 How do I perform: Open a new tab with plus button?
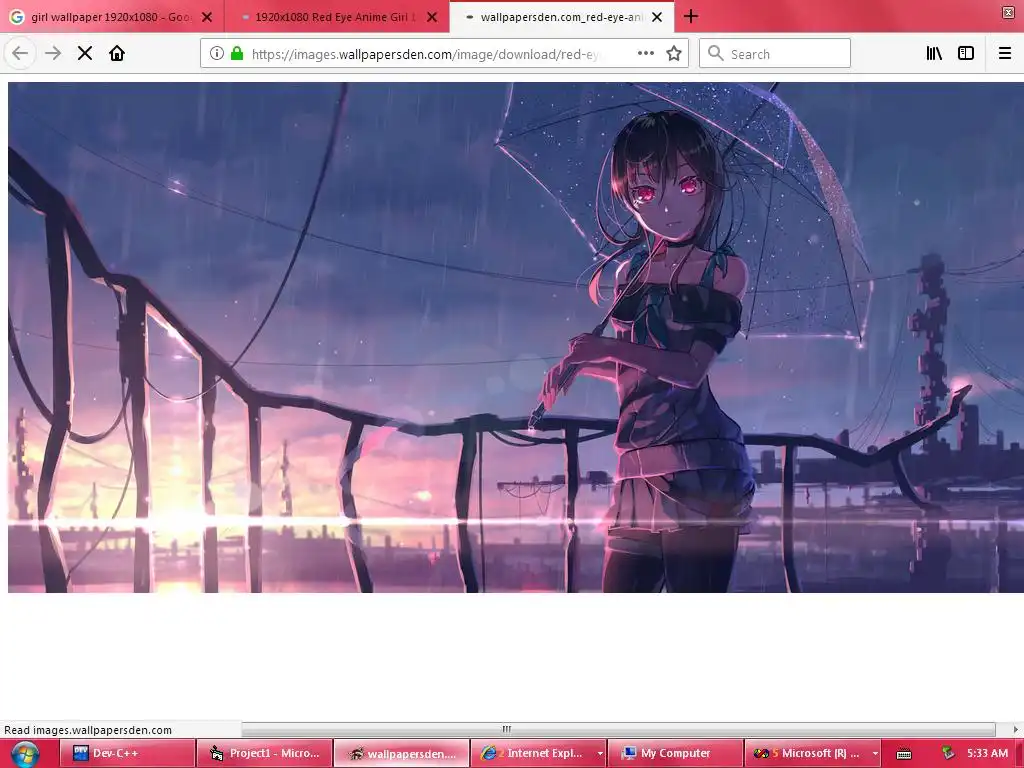pyautogui.click(x=691, y=16)
